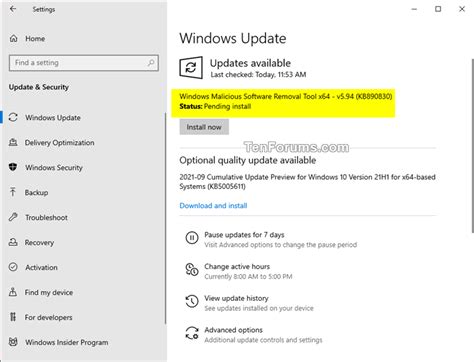
Task: Click the pause updates circle icon
Action: 192,238
